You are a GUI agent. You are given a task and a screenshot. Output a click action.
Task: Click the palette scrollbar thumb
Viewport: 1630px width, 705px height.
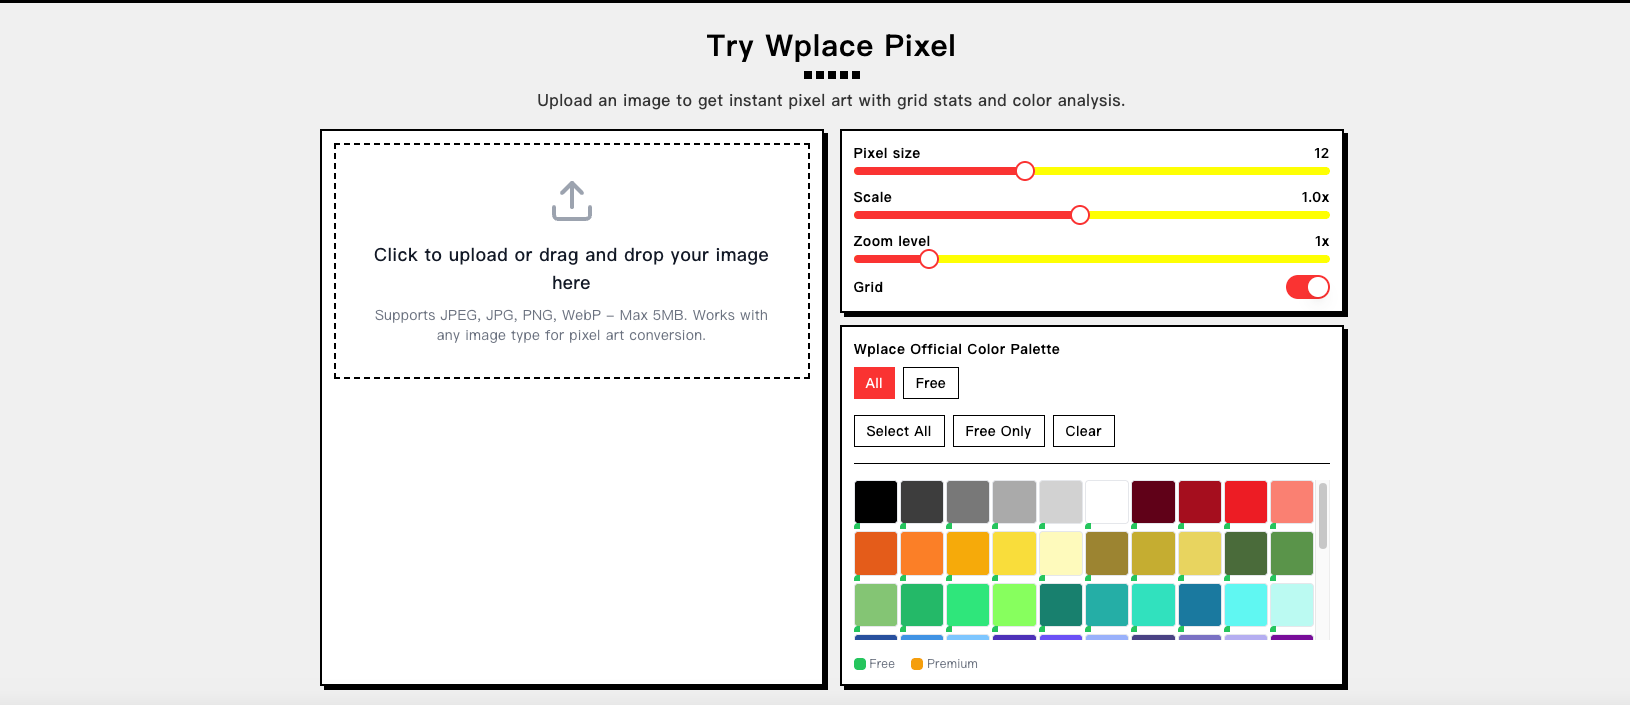pyautogui.click(x=1323, y=516)
